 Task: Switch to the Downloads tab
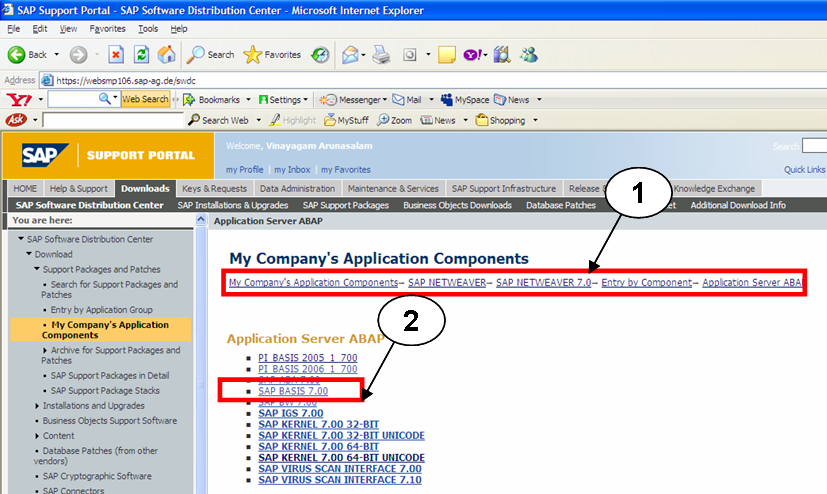coord(145,188)
